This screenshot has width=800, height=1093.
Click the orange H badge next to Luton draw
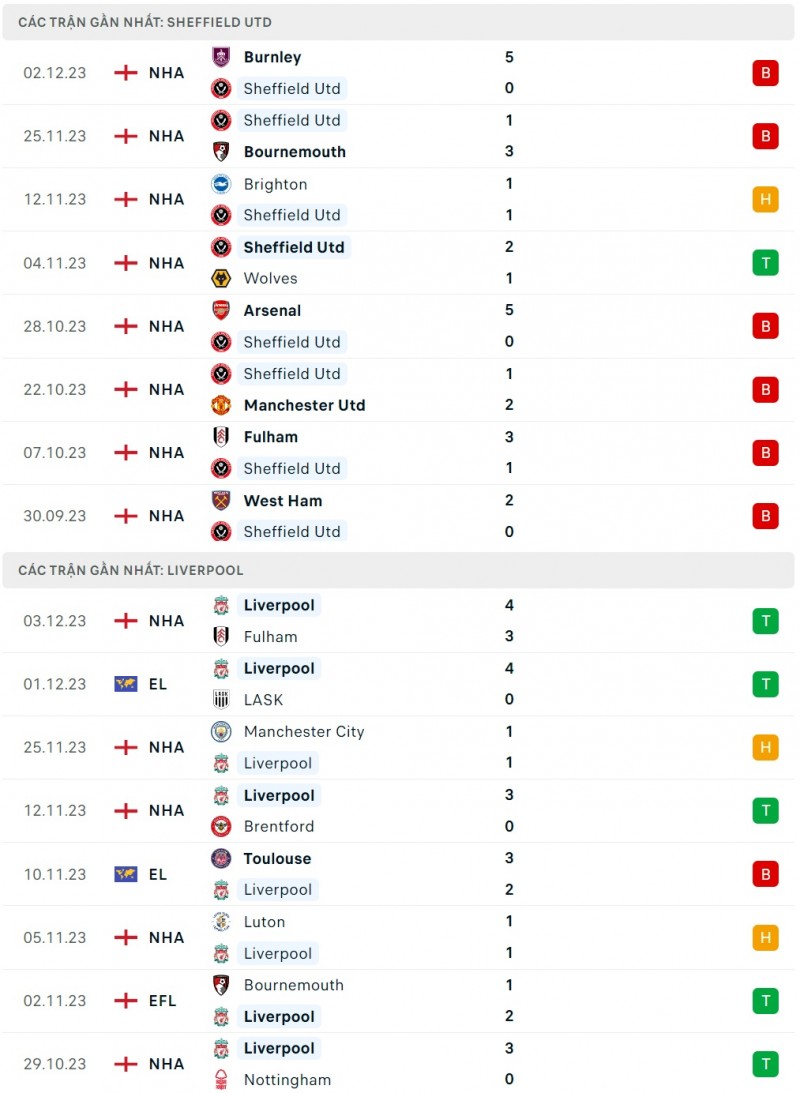coord(765,937)
